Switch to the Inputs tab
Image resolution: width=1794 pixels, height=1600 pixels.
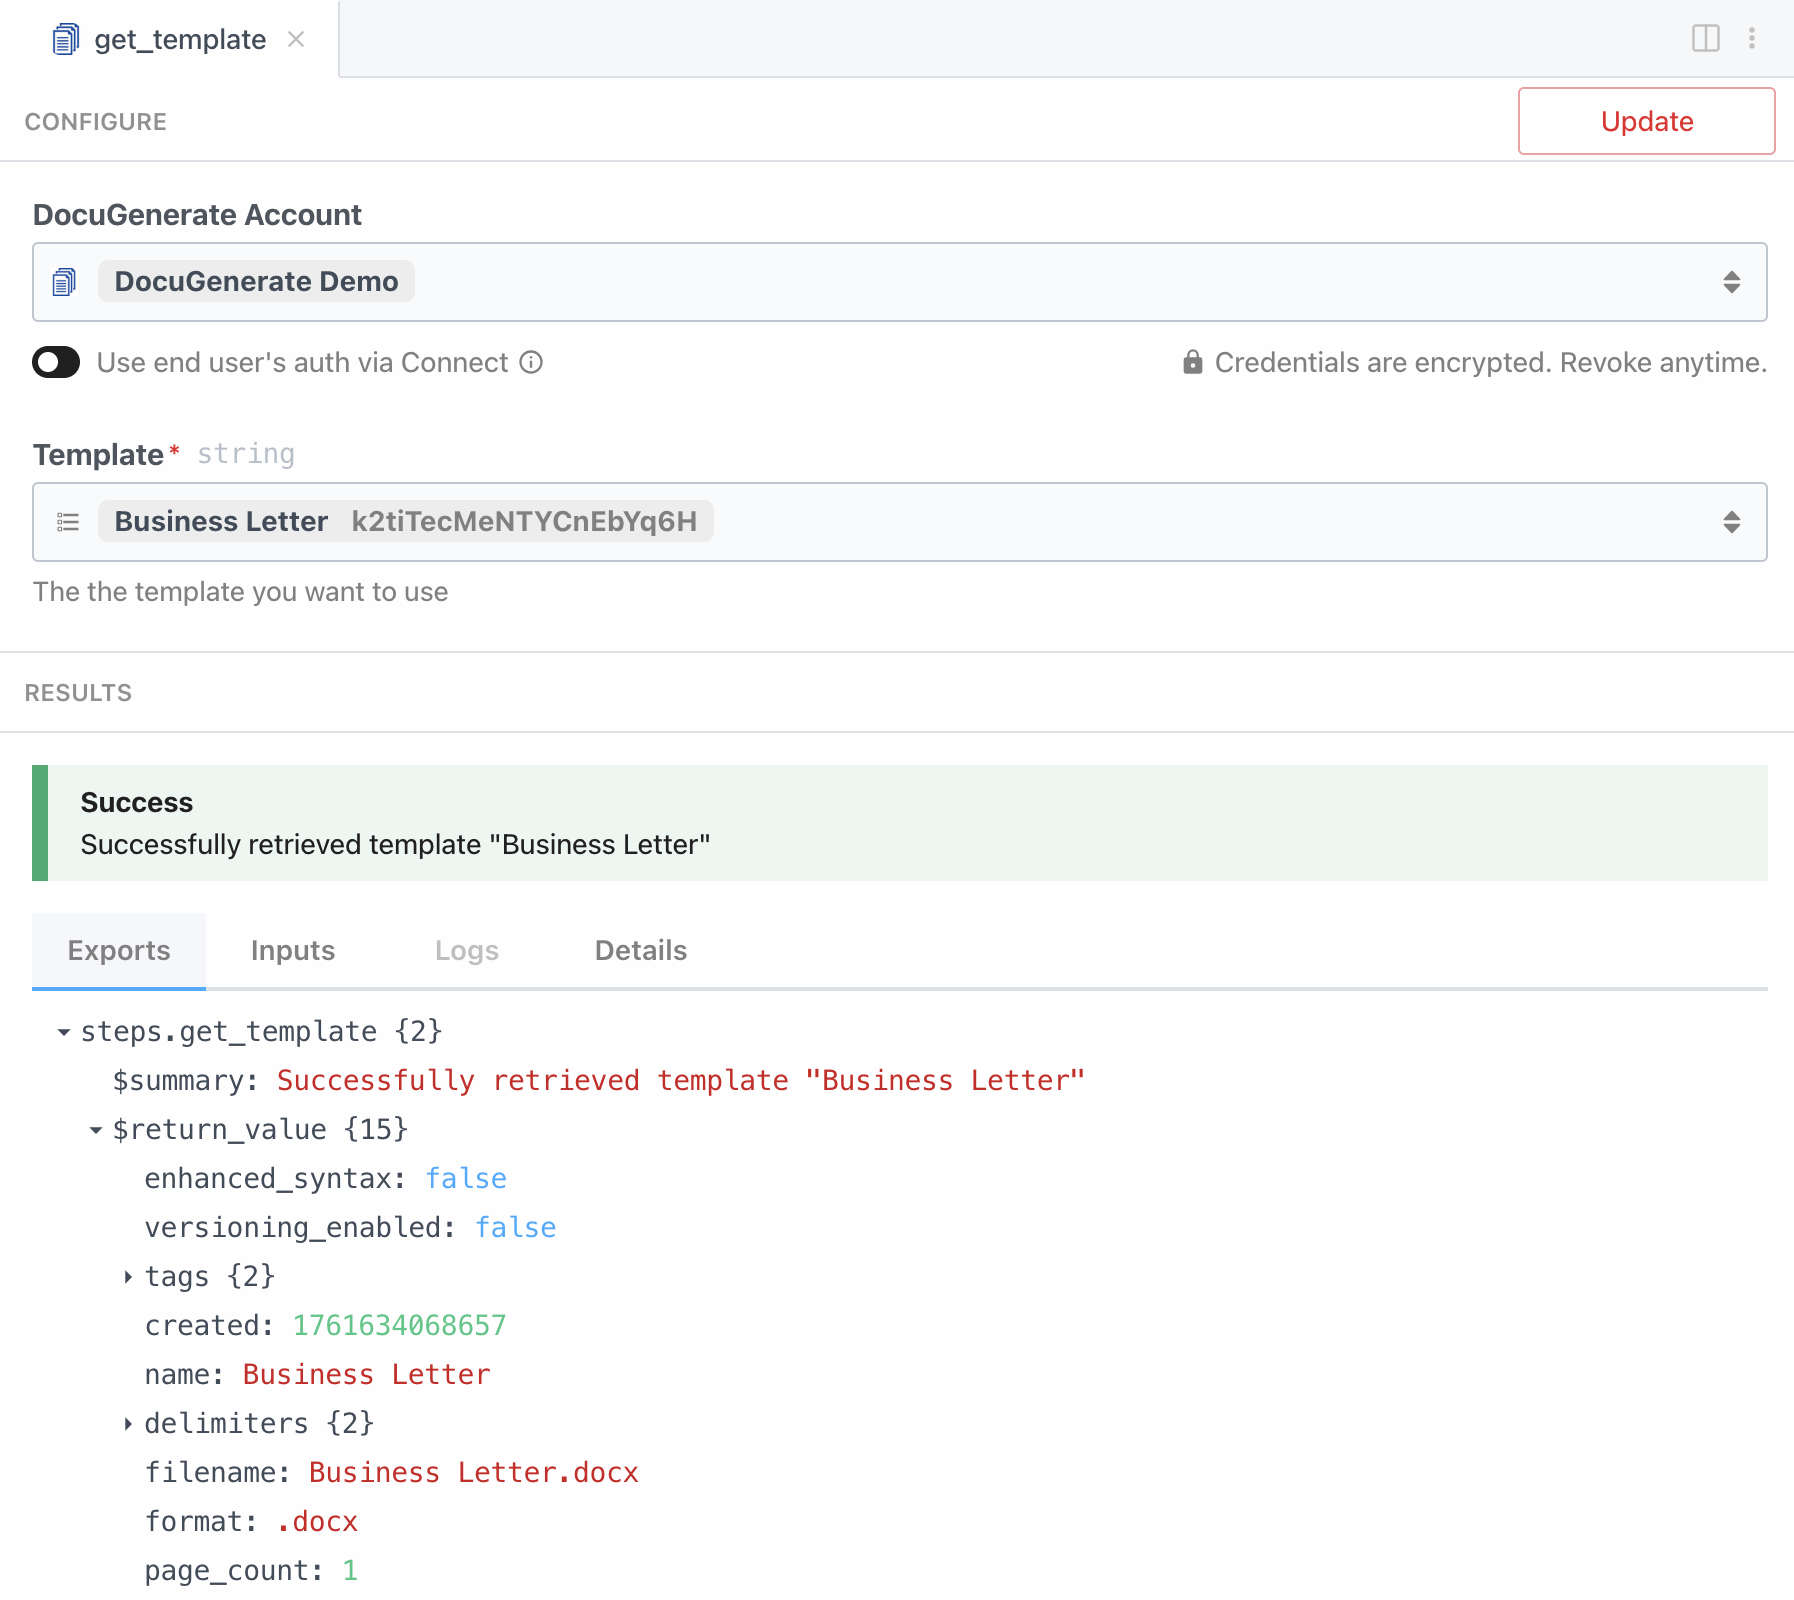pos(292,950)
